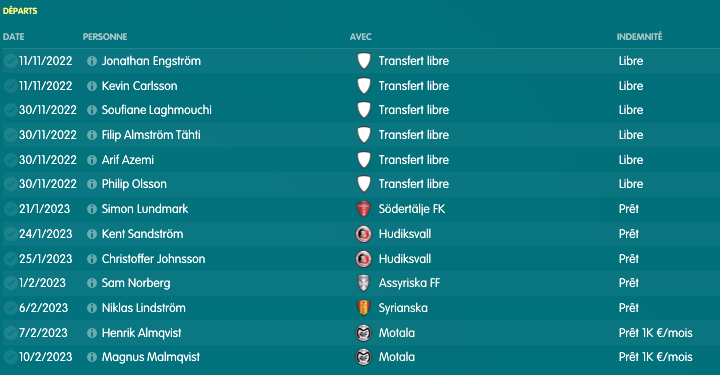Click the info icon beside Jonathan Engström

[92, 61]
